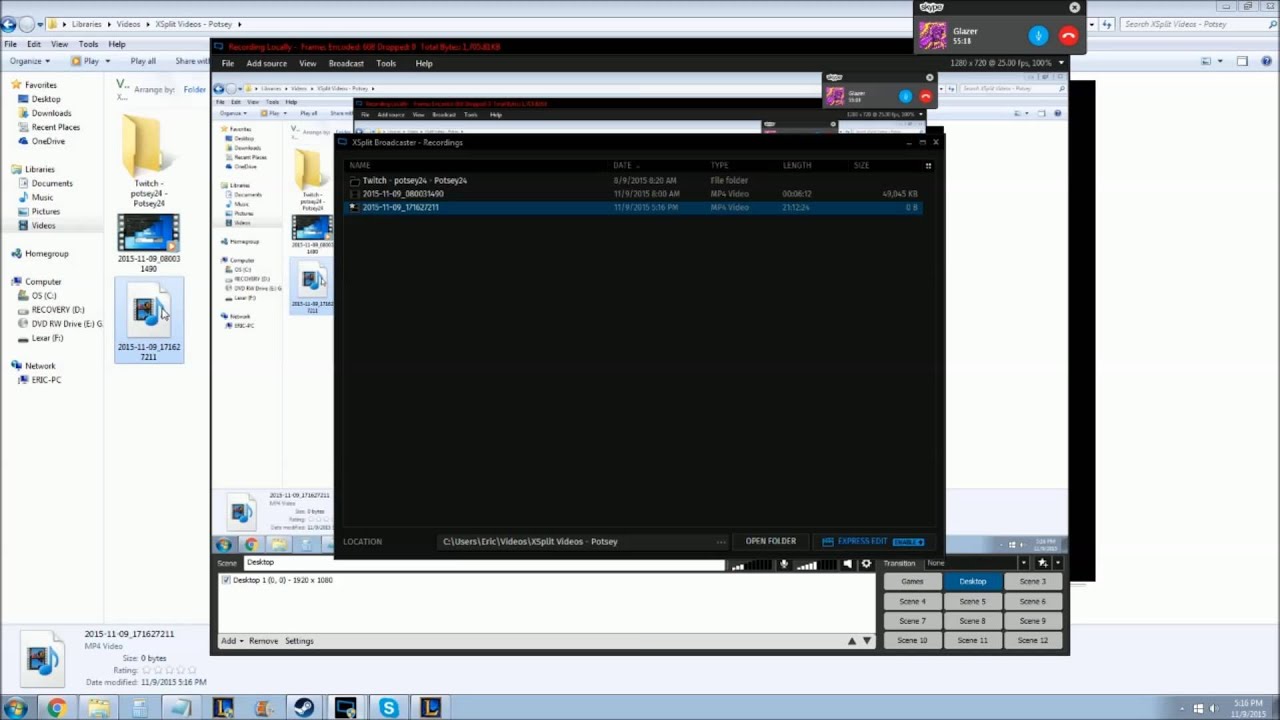This screenshot has height=720, width=1280.
Task: Open Windows Start orb
Action: point(15,708)
